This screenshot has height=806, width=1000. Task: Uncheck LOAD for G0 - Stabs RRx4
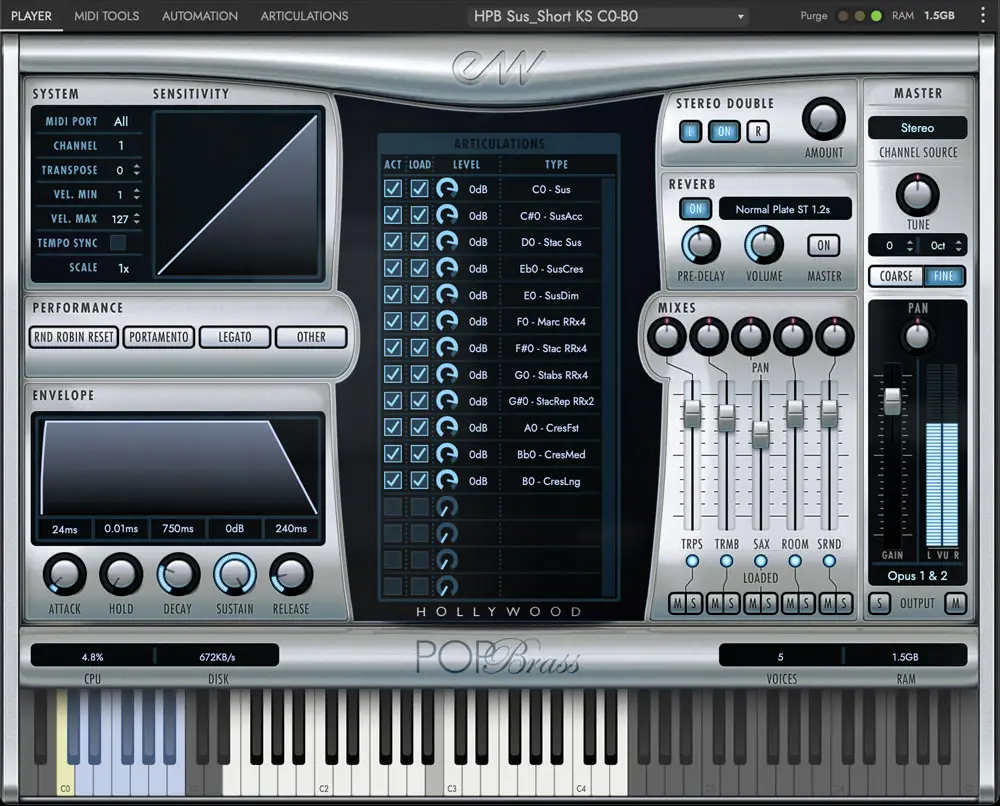419,374
